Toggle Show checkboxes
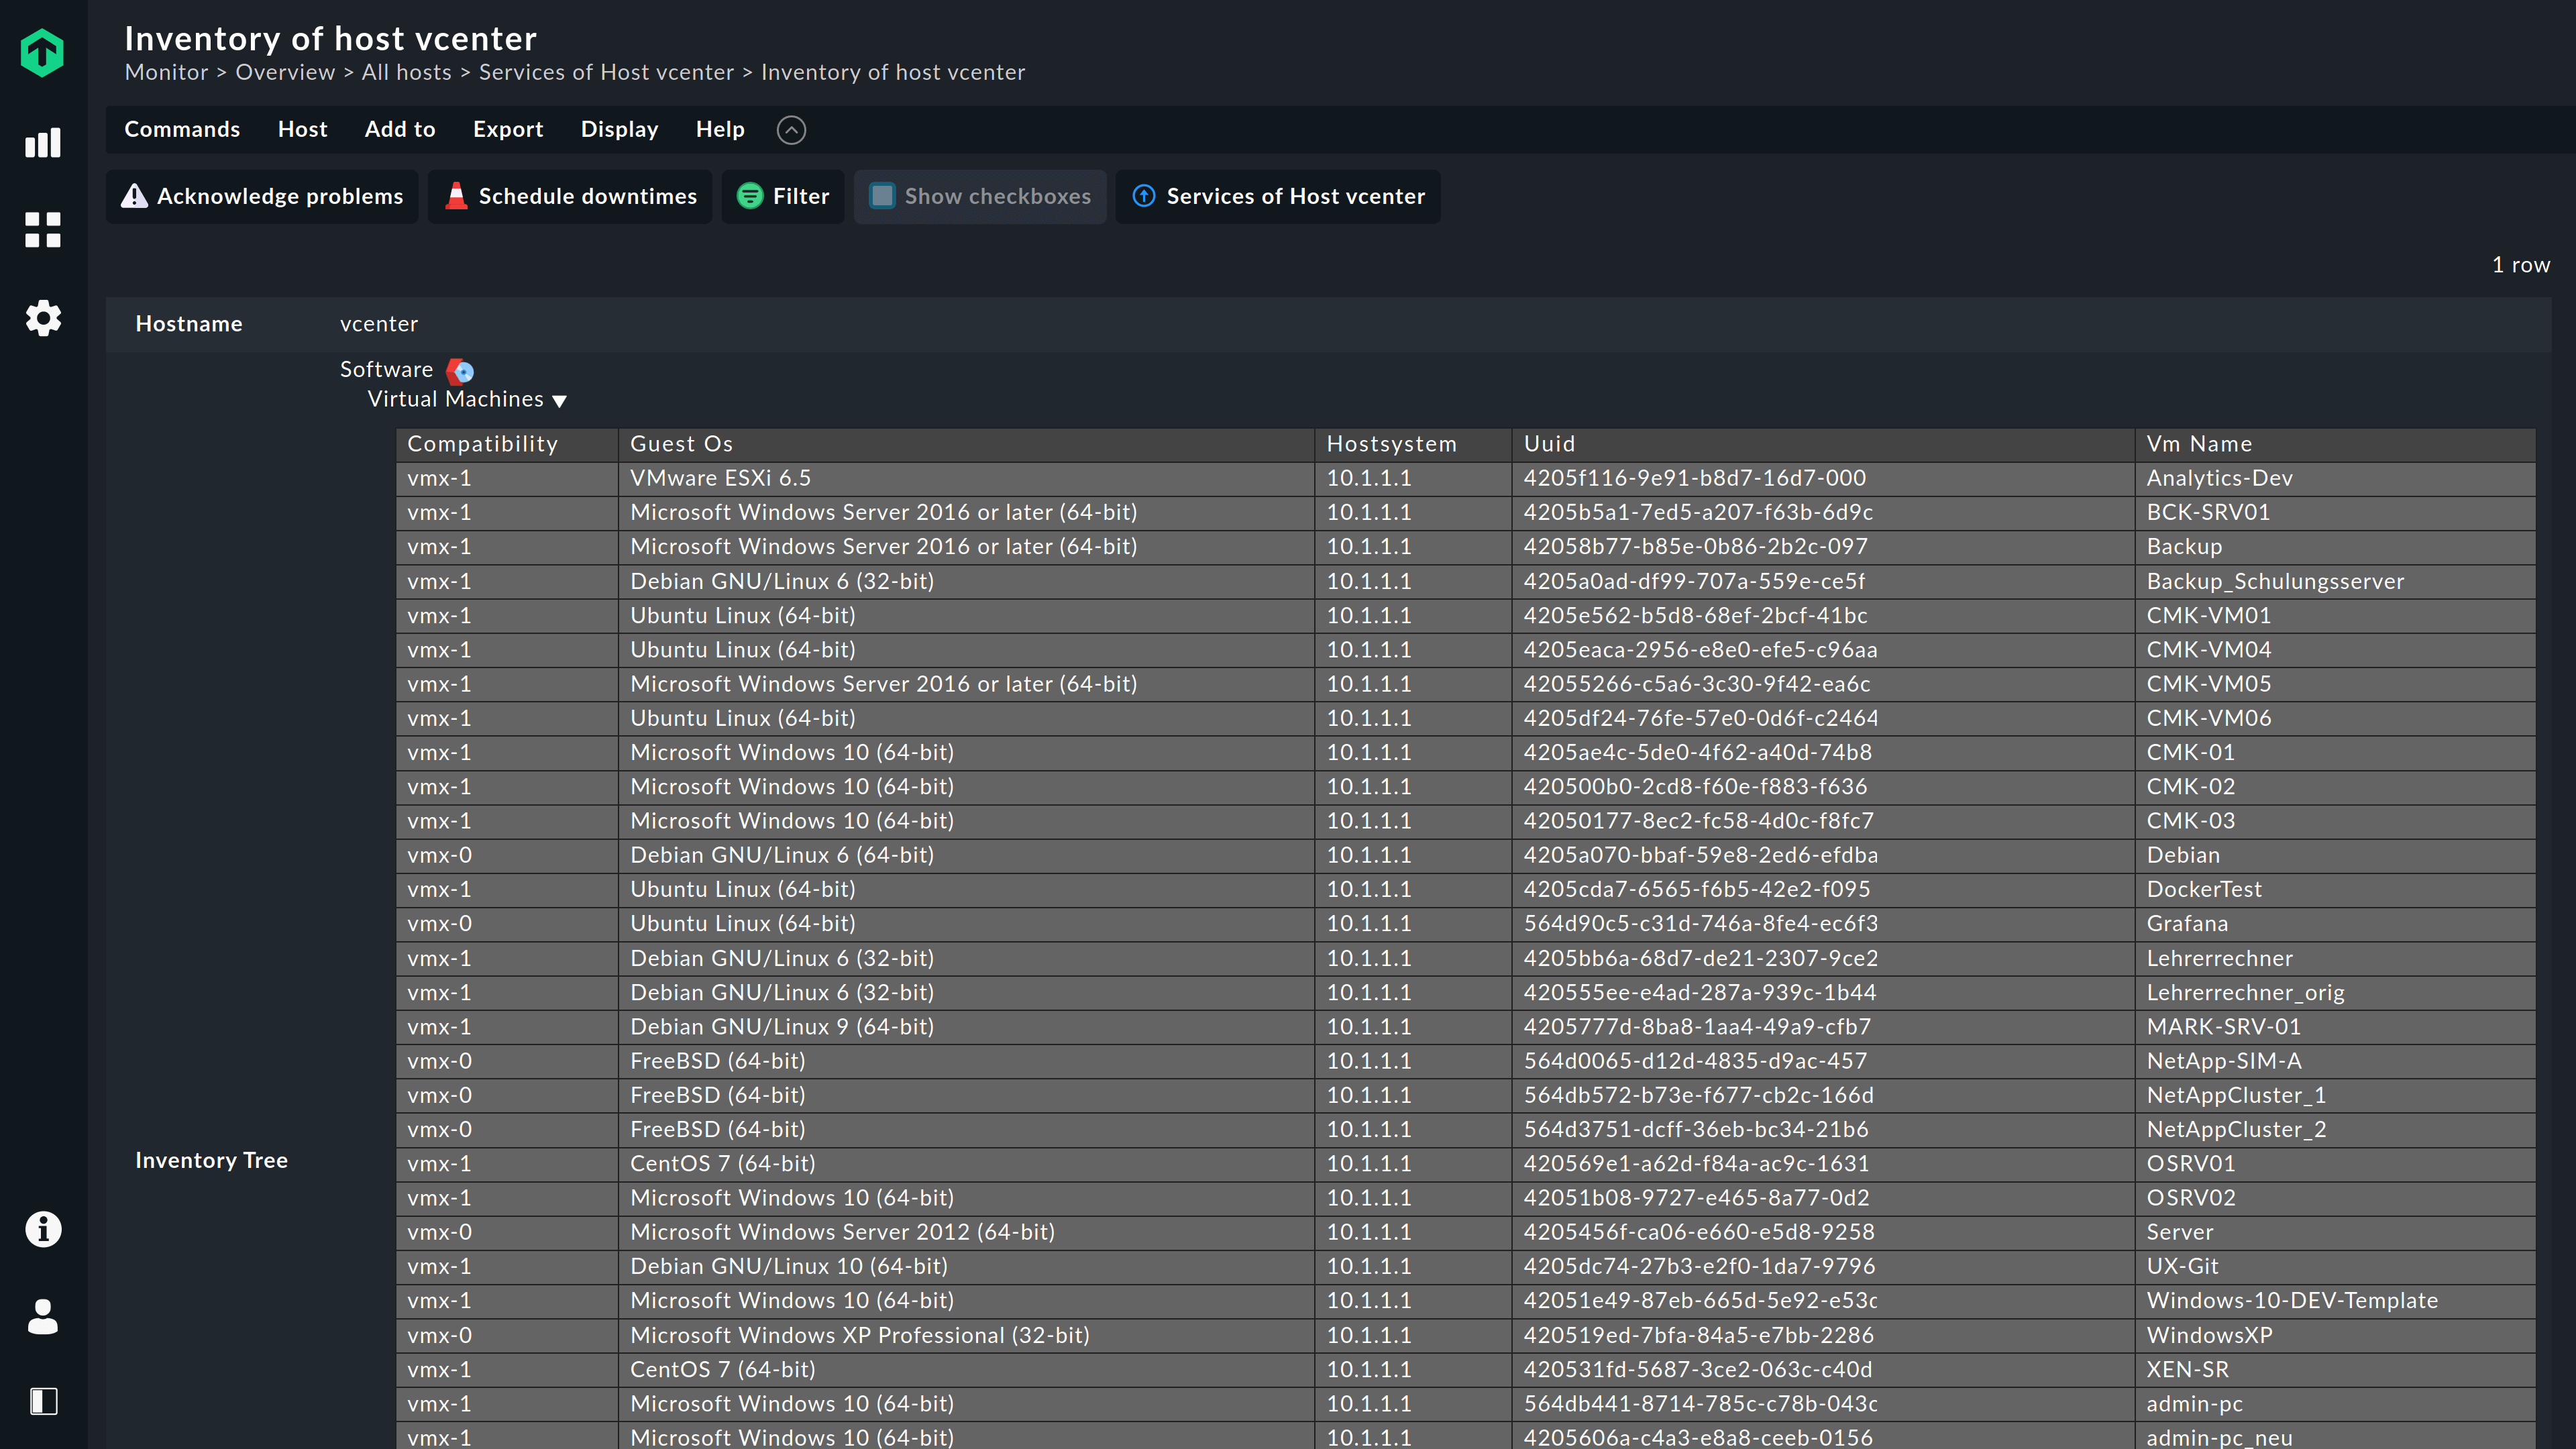This screenshot has width=2576, height=1449. tap(980, 196)
